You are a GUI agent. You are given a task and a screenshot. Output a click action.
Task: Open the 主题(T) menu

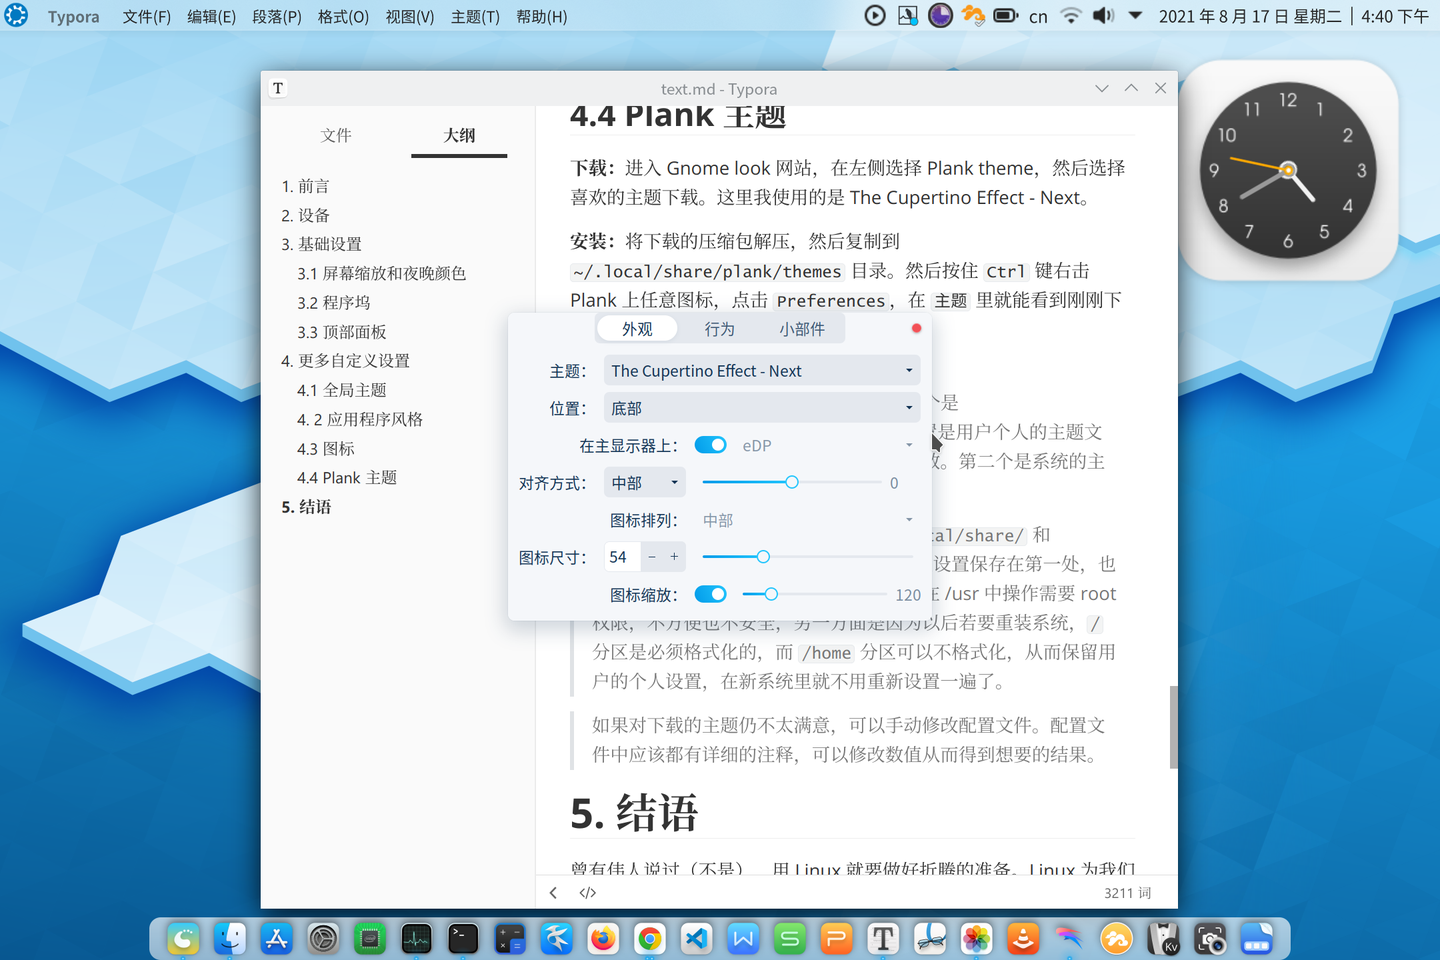[x=475, y=17]
